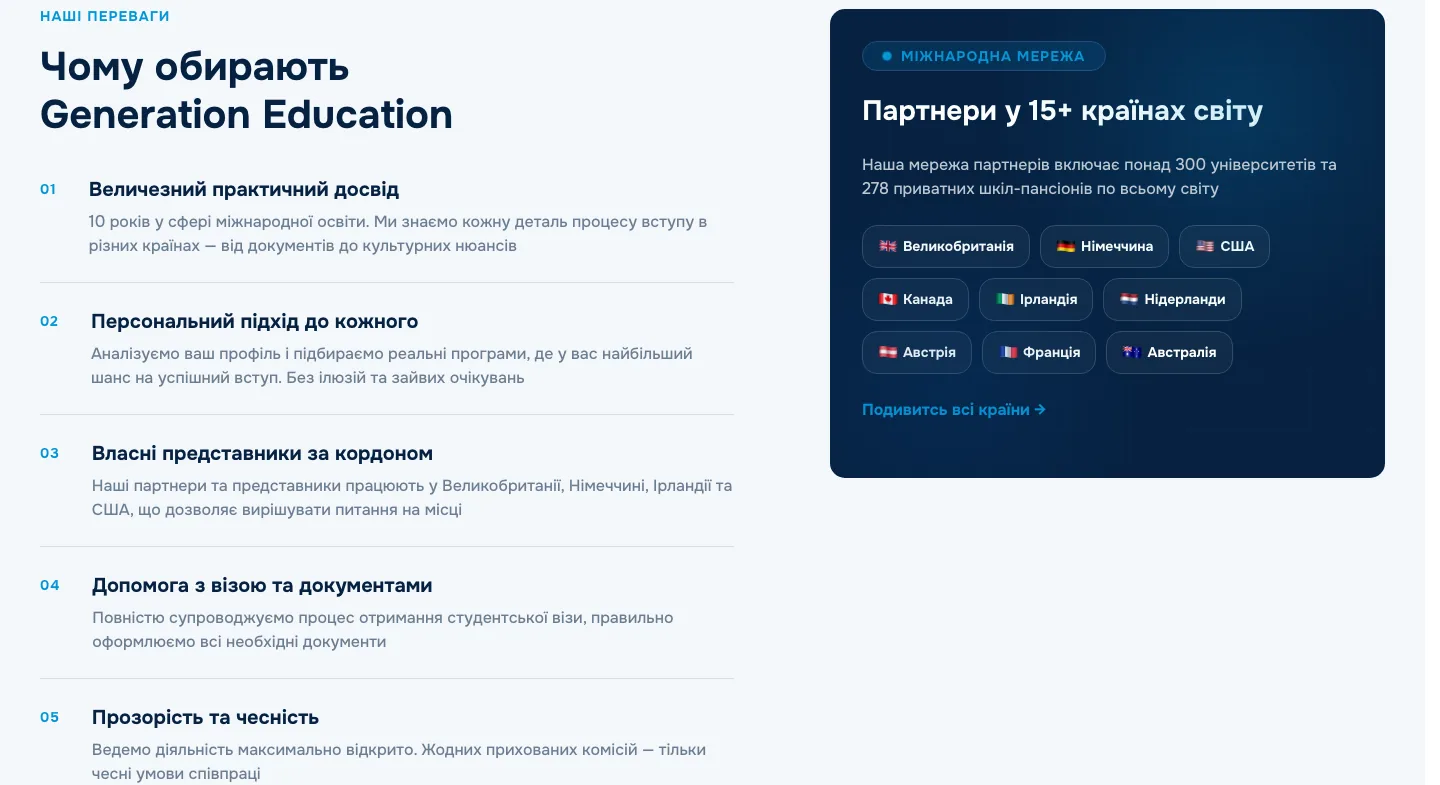Click the number 05 marker
The image size is (1440, 785).
(x=50, y=717)
